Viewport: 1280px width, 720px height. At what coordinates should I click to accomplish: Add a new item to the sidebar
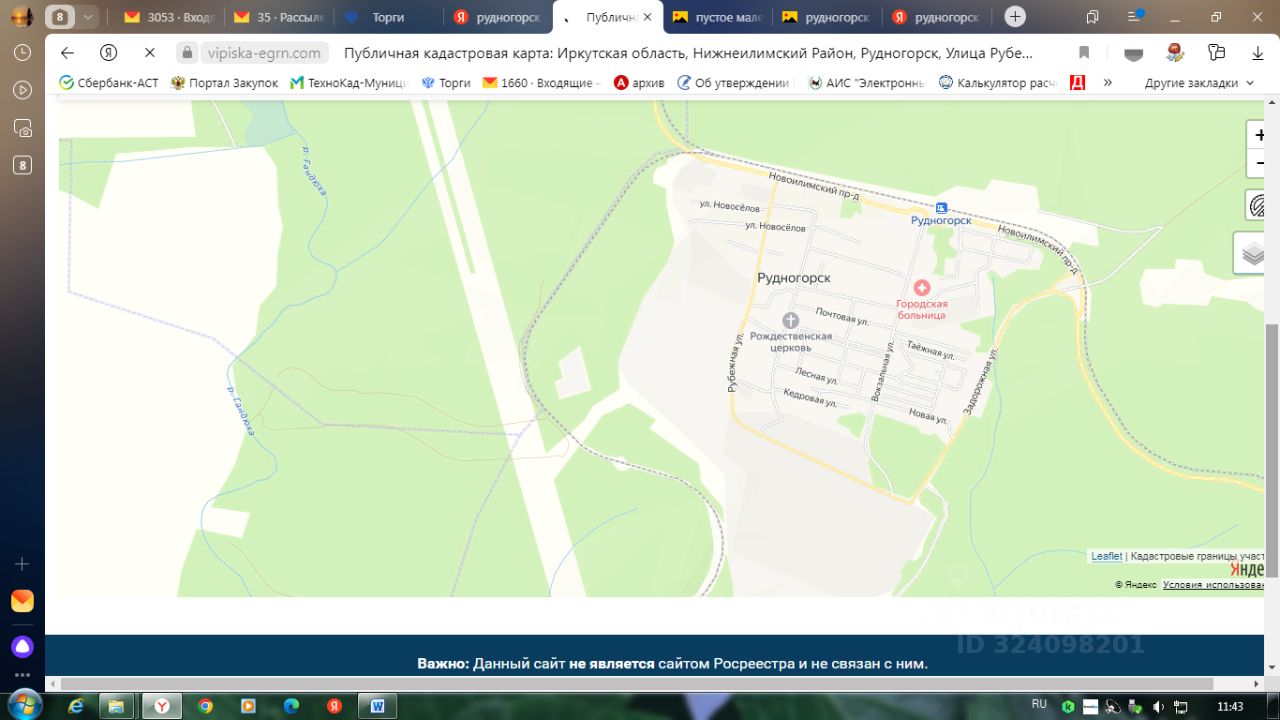tap(22, 564)
